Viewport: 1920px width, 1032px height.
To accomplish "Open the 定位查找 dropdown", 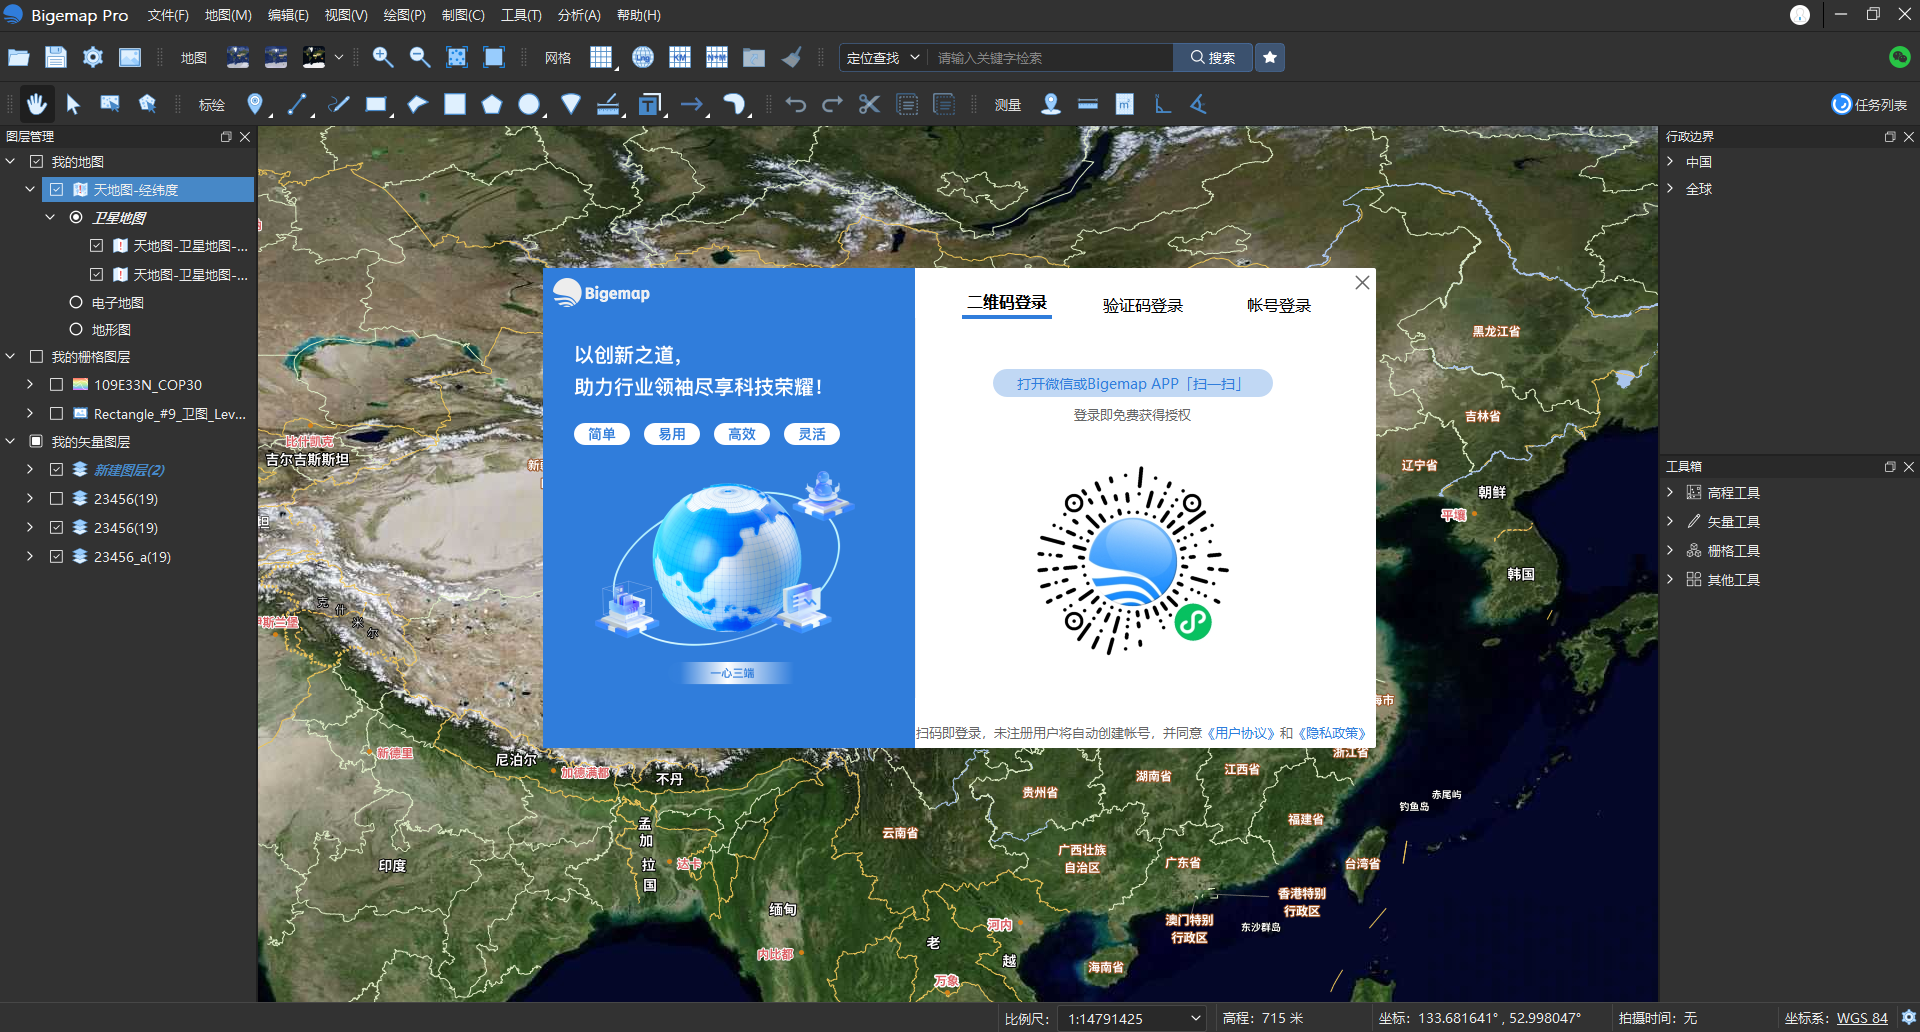I will [x=883, y=58].
